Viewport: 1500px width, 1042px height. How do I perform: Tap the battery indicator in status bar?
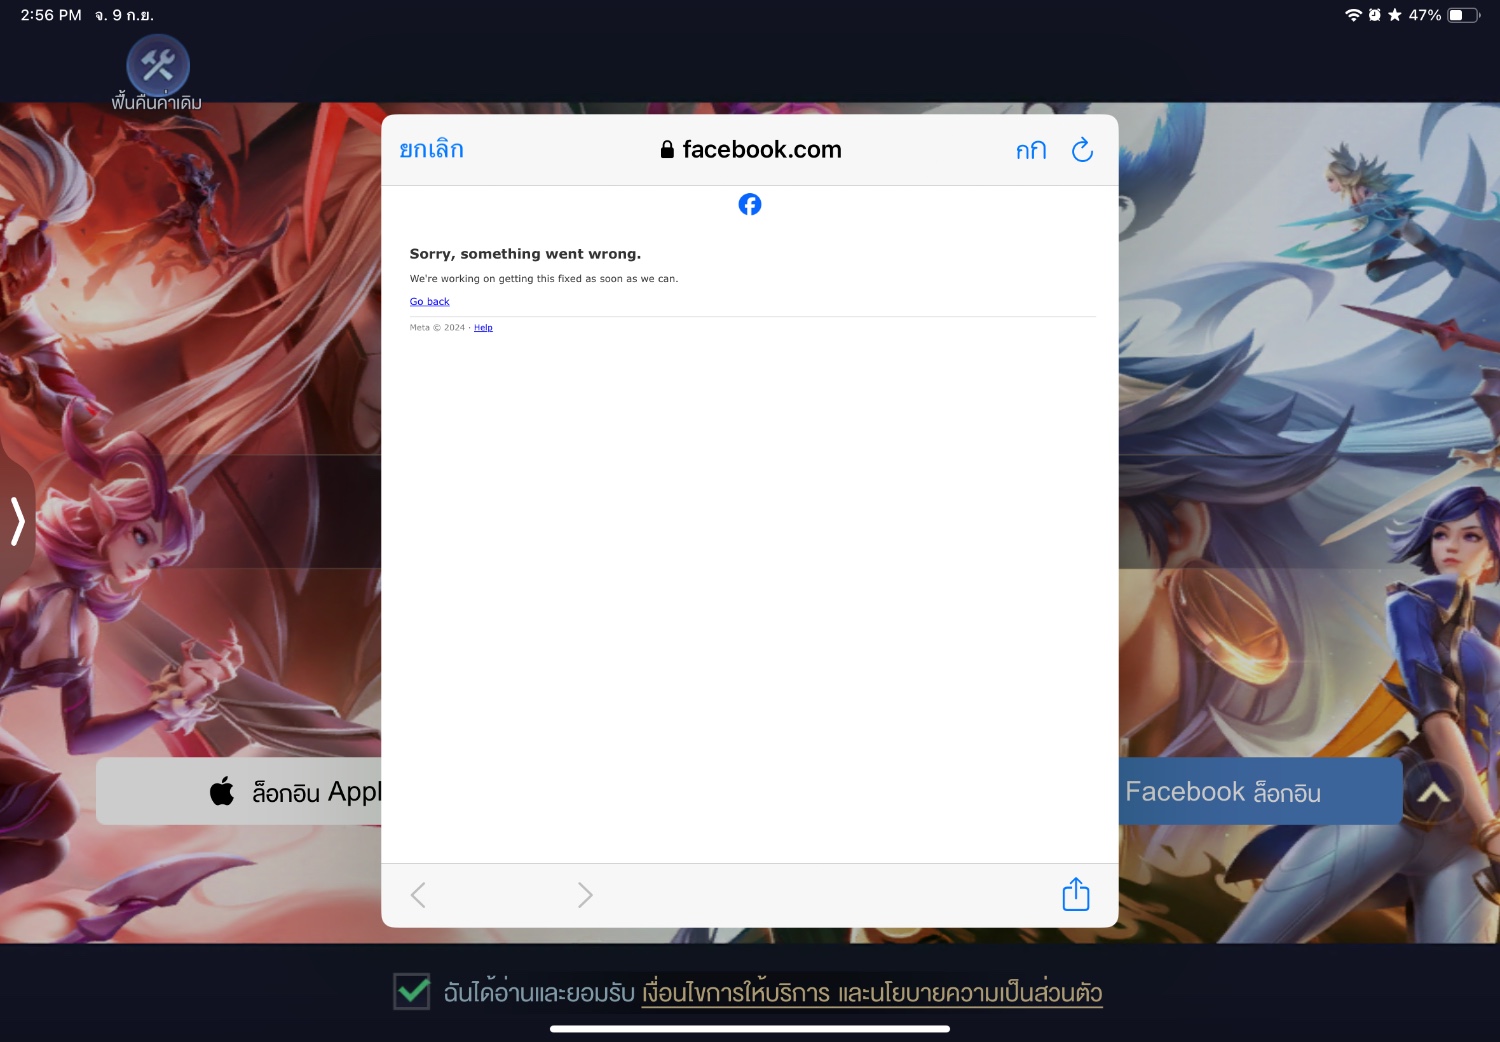1464,15
